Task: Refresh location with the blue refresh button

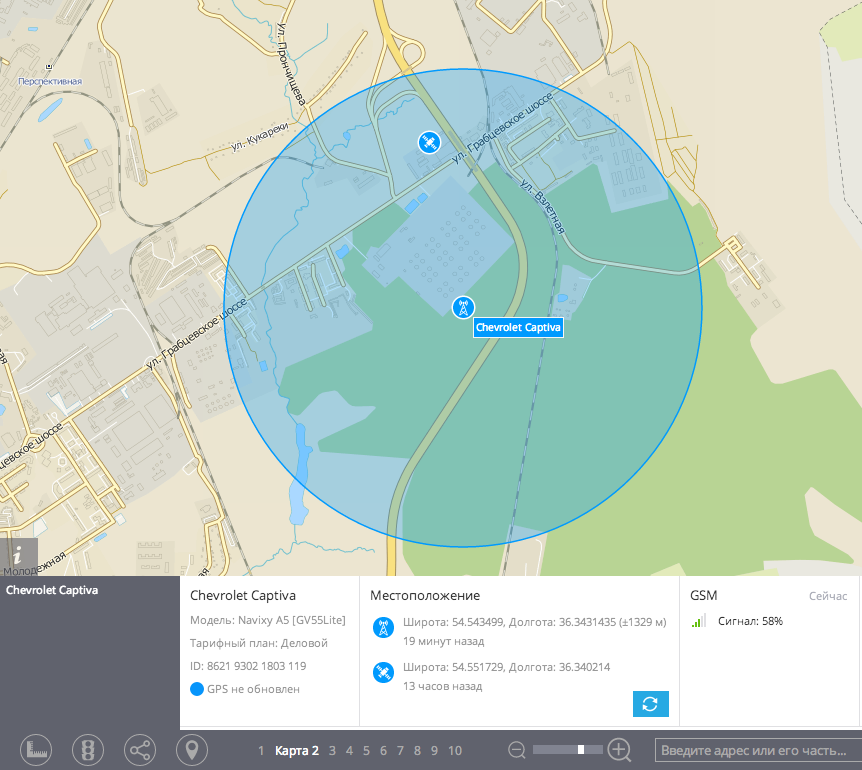Action: point(650,704)
